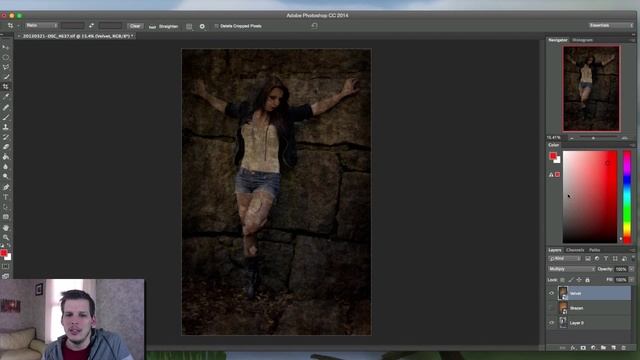Screen dimensions: 640x360
Task: Switch to the Histogram tab
Action: pos(582,40)
